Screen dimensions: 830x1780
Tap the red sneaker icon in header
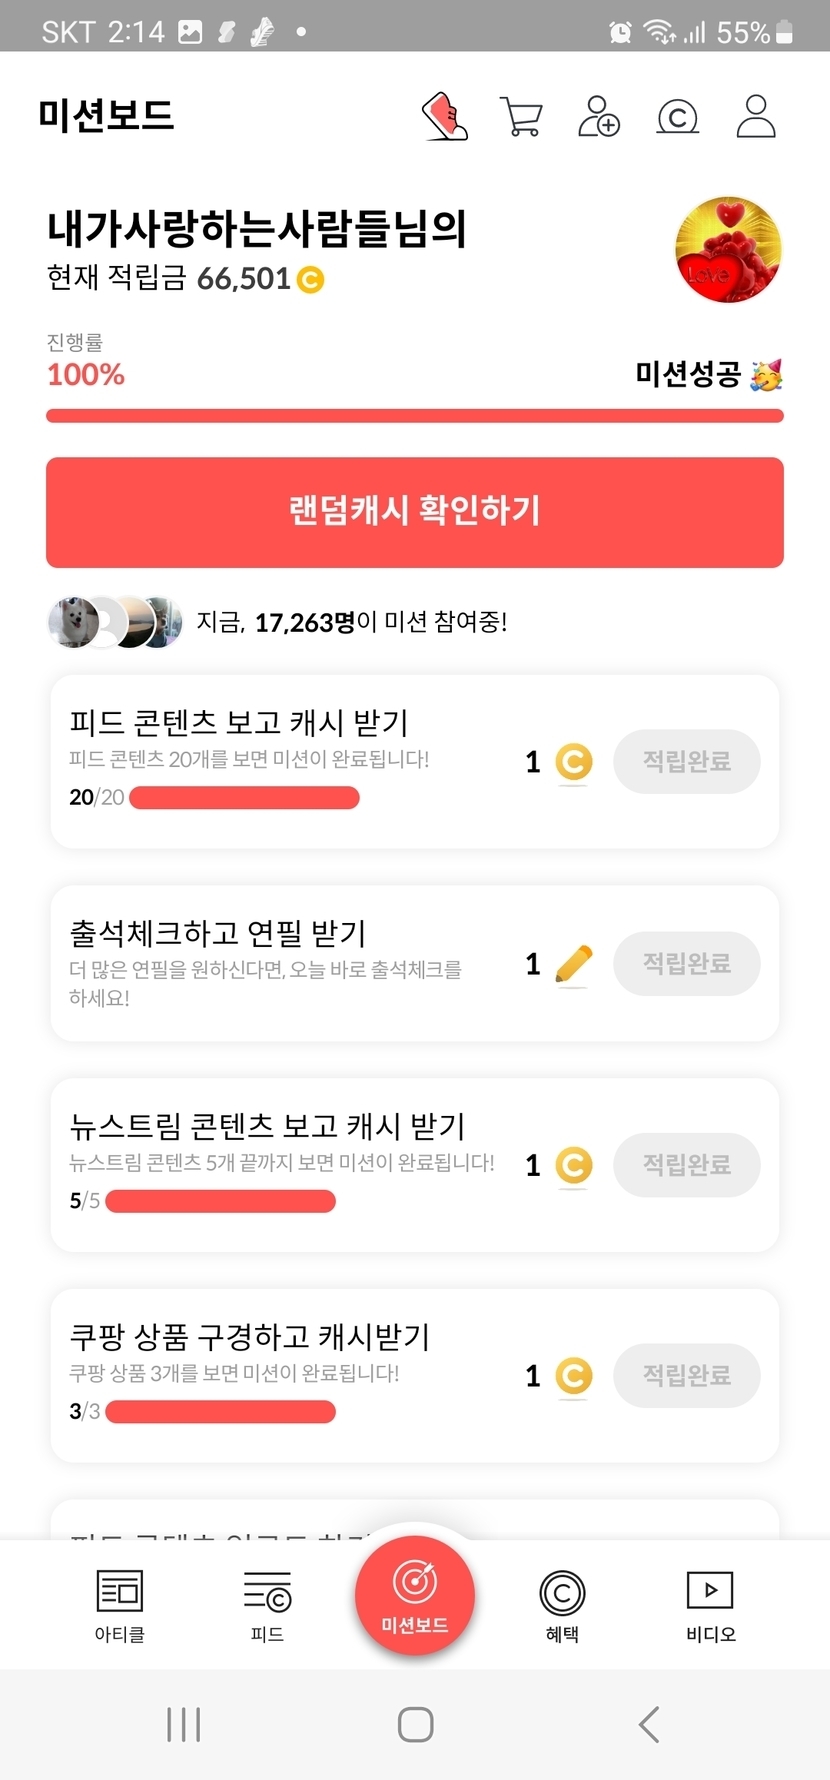(x=445, y=117)
